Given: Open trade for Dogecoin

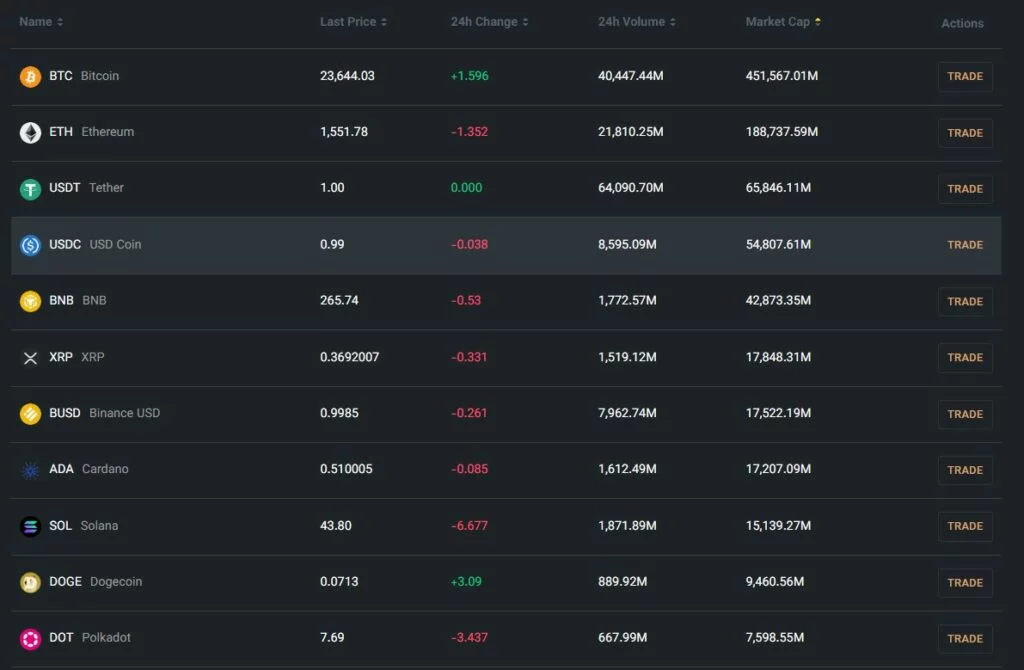Looking at the screenshot, I should (x=965, y=582).
